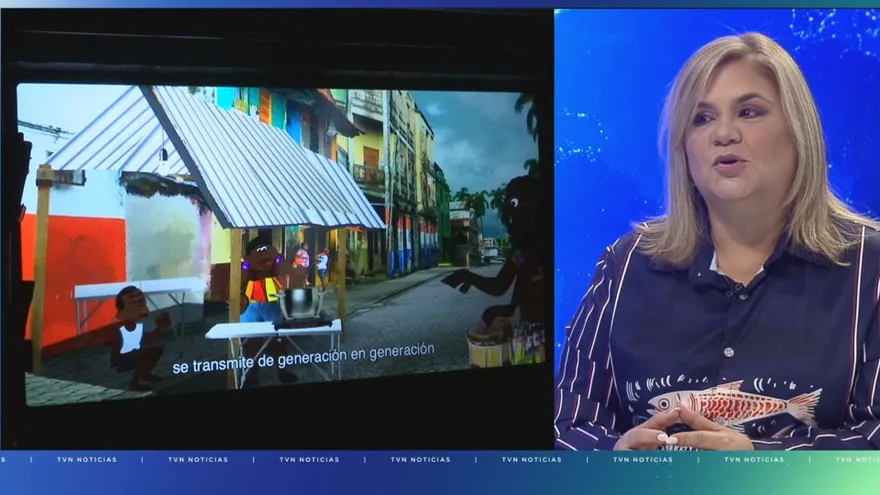Click the palm trees at the end of the street
Image resolution: width=880 pixels, height=495 pixels.
pos(470,205)
